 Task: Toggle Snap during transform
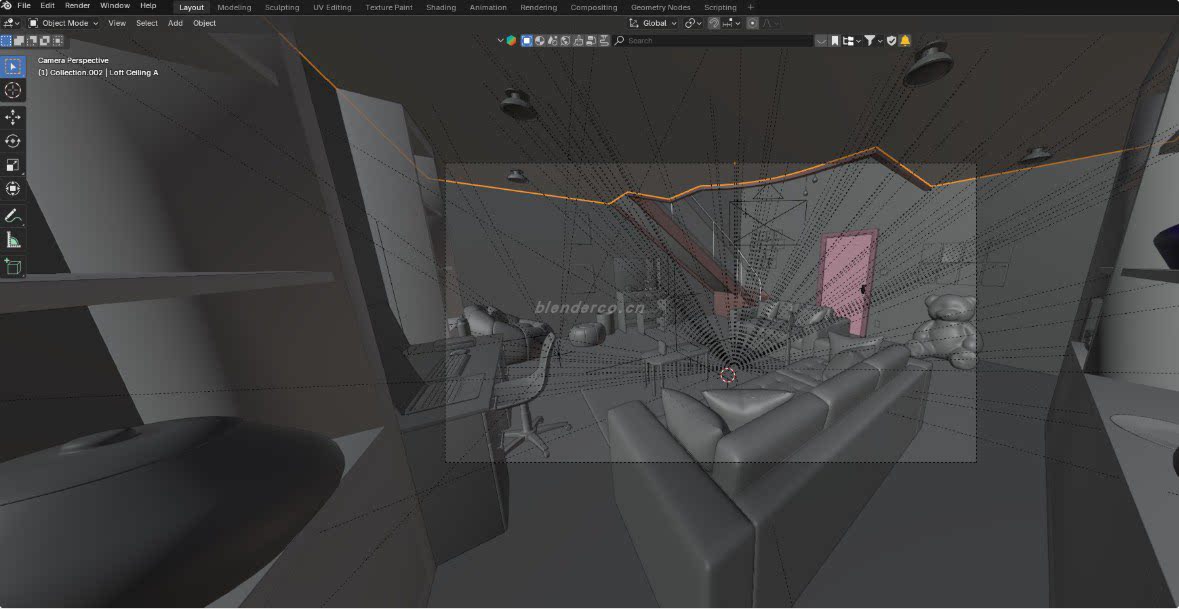(x=714, y=23)
